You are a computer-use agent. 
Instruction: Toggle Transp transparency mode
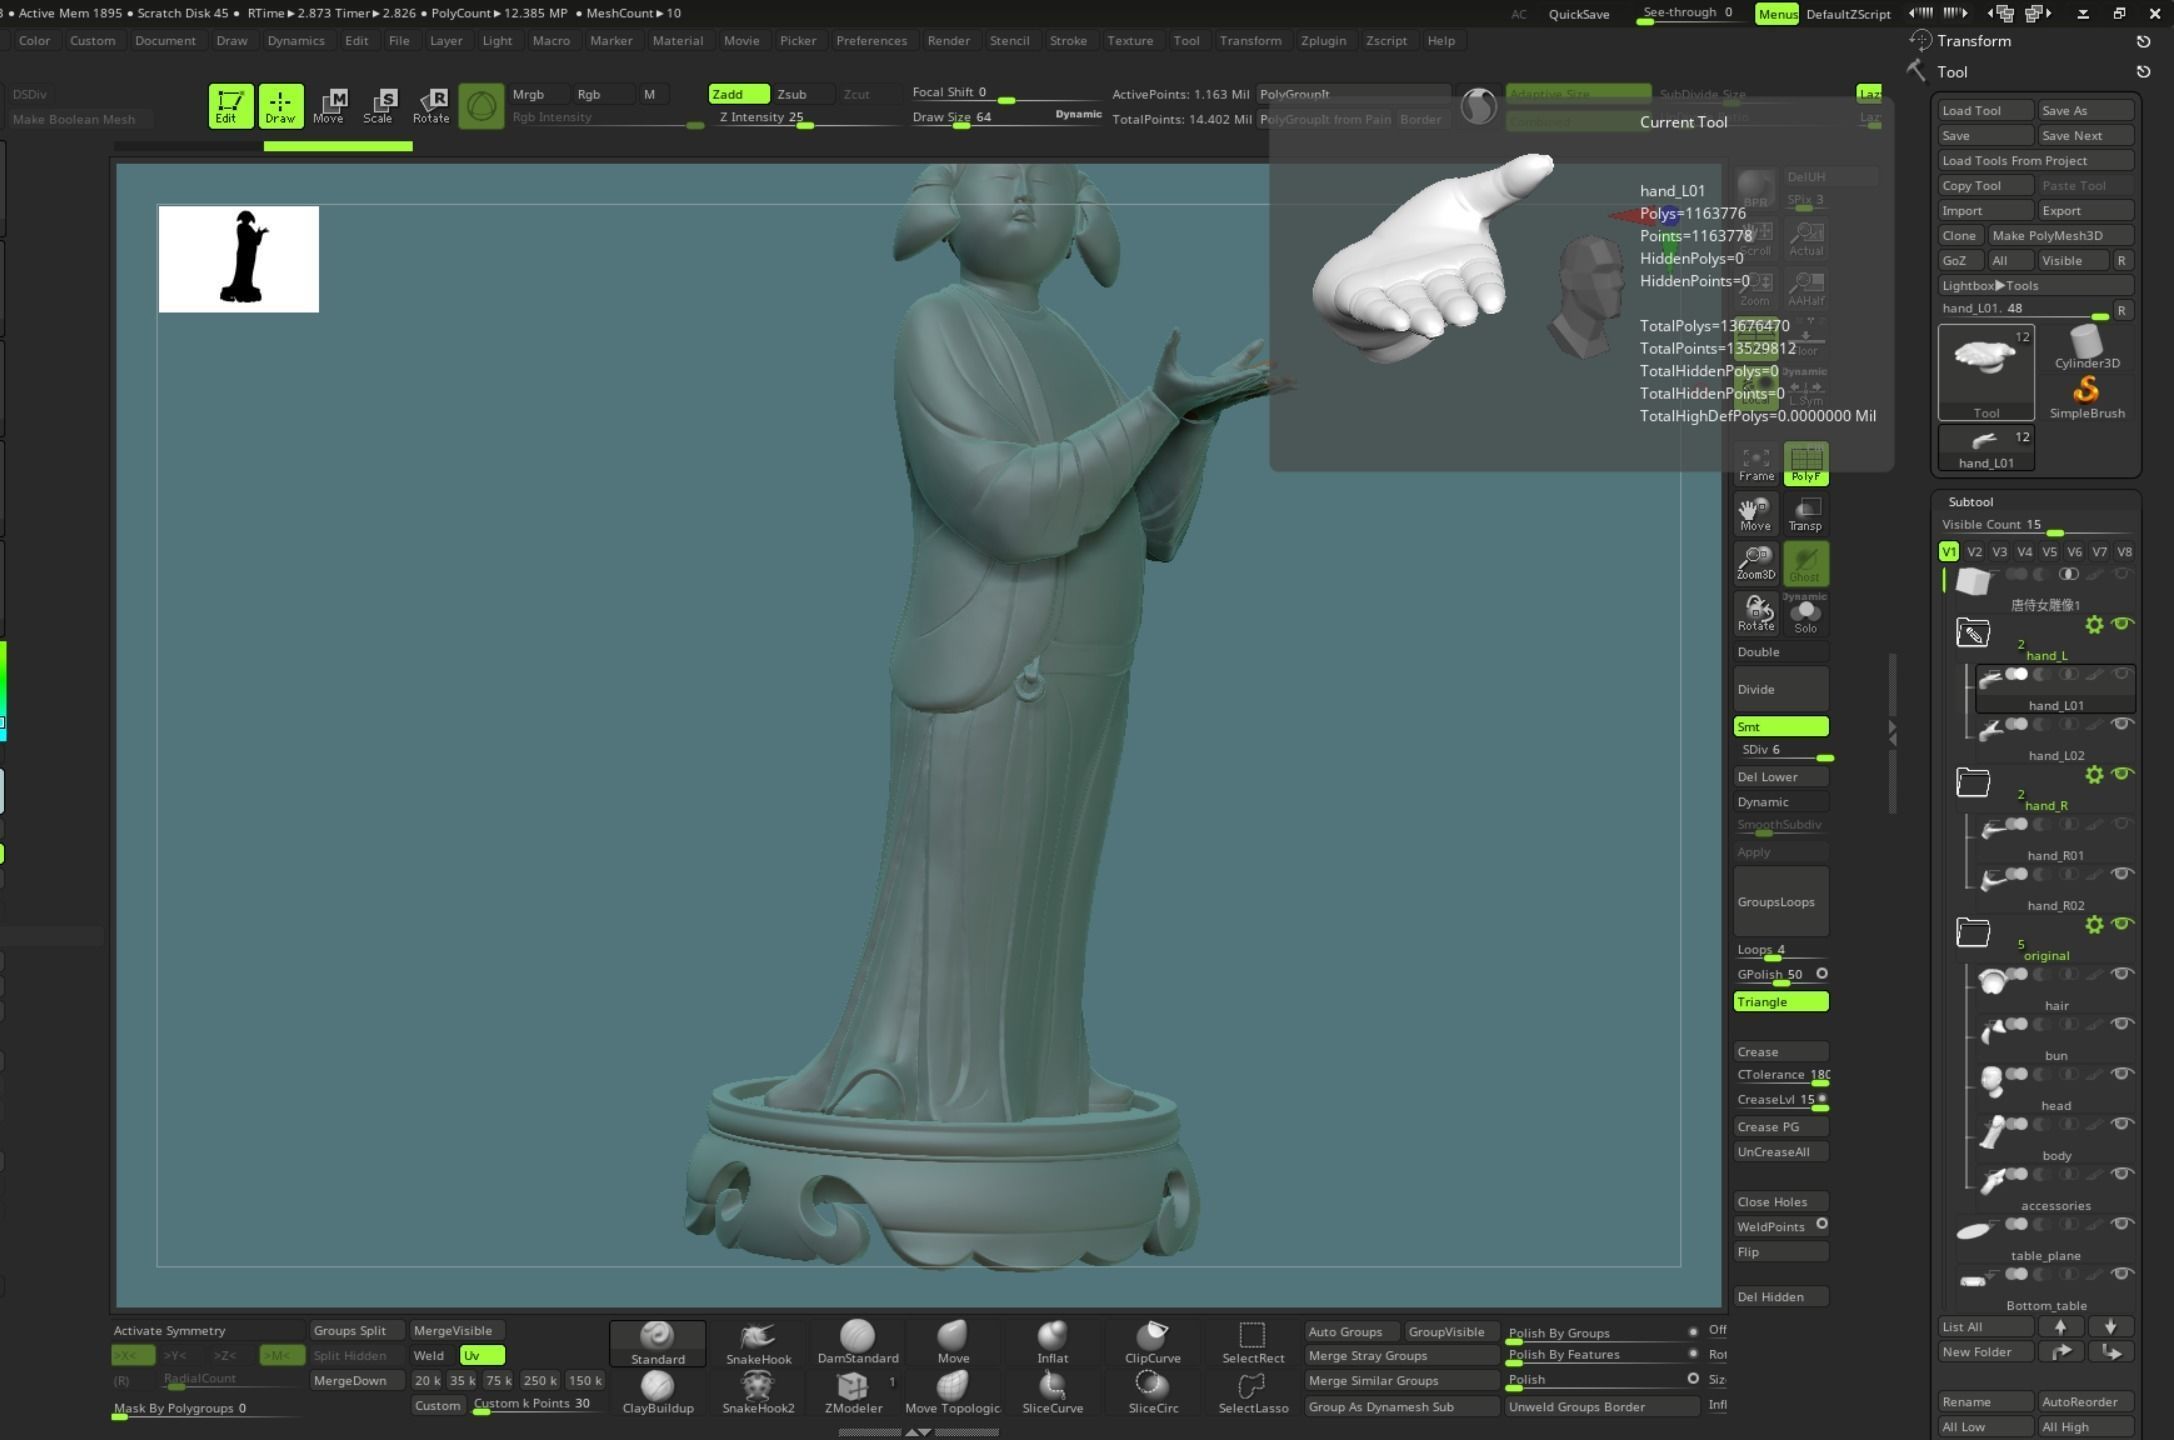(1806, 513)
